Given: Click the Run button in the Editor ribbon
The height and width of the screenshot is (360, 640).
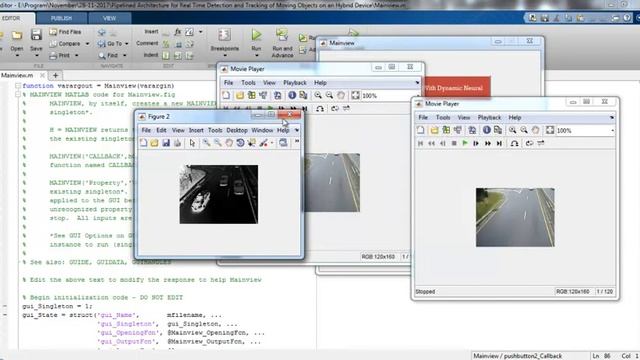Looking at the screenshot, I should click(x=256, y=40).
